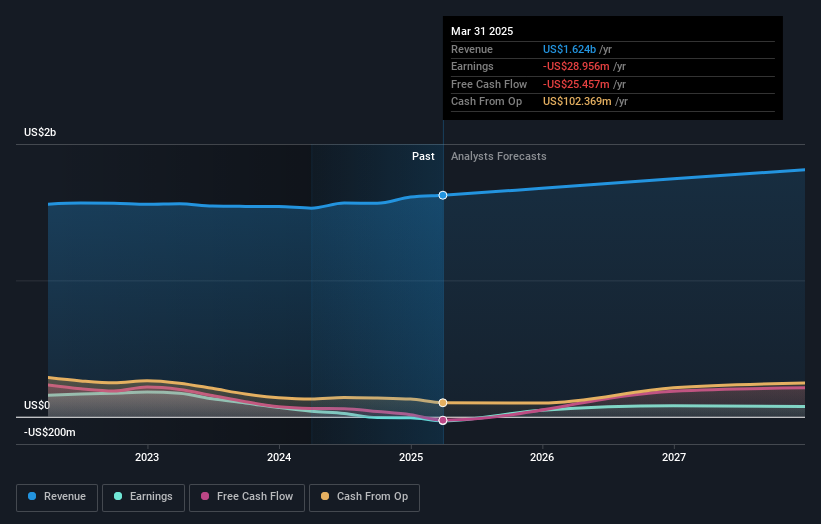Viewport: 821px width, 524px height.
Task: Click the Free Cash Flow pink data point marker
Action: point(443,420)
